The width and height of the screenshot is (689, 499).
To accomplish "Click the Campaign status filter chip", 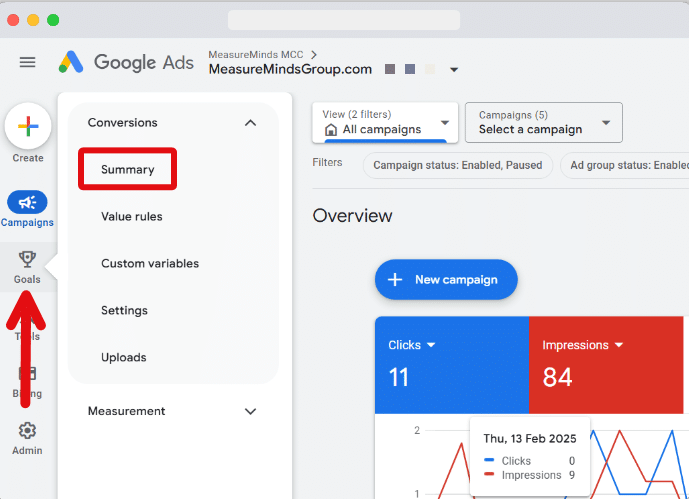I will pyautogui.click(x=457, y=166).
